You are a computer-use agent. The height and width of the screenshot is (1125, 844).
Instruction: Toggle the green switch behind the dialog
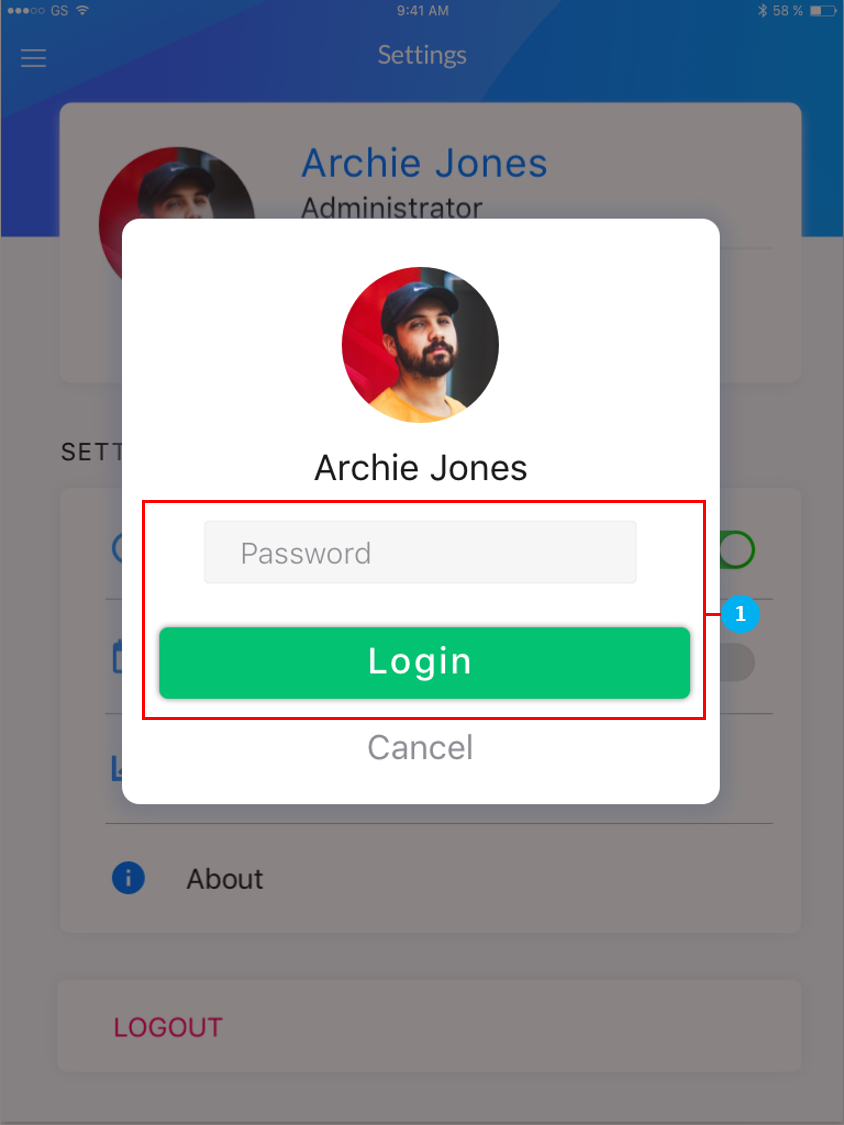click(737, 550)
